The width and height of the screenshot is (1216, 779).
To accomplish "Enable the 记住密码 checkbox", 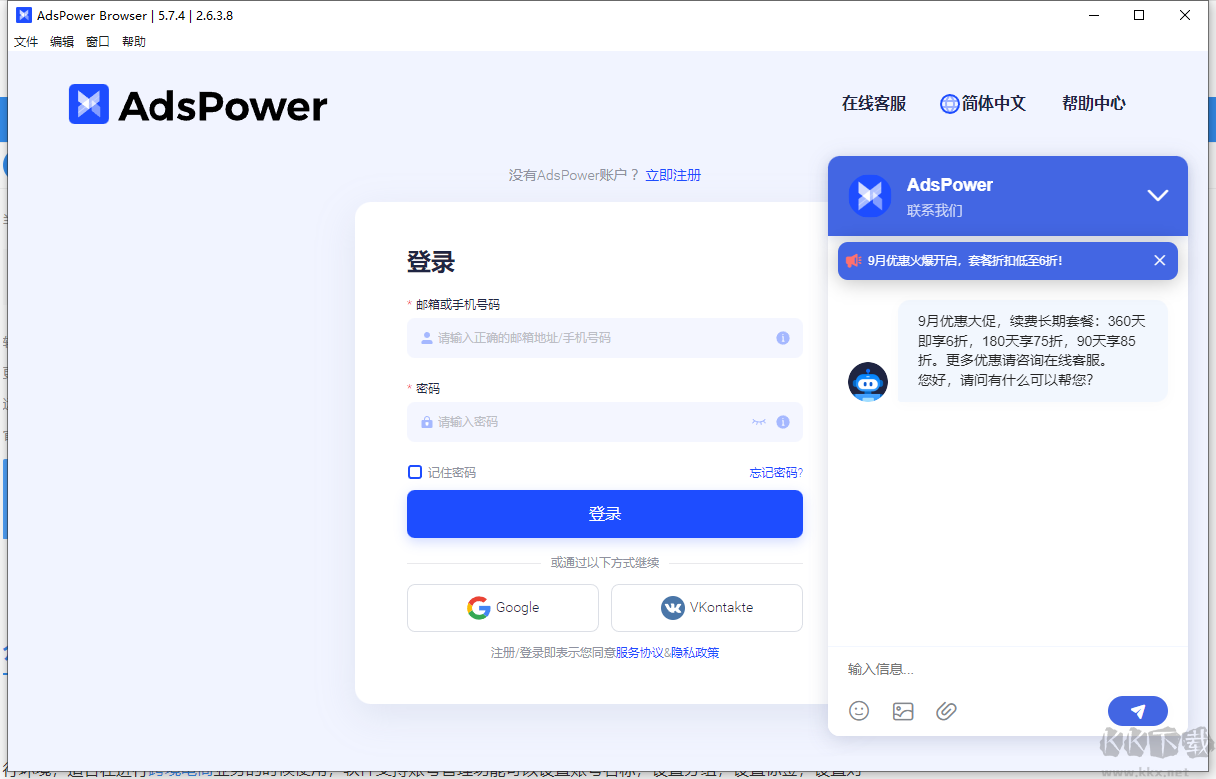I will tap(414, 471).
